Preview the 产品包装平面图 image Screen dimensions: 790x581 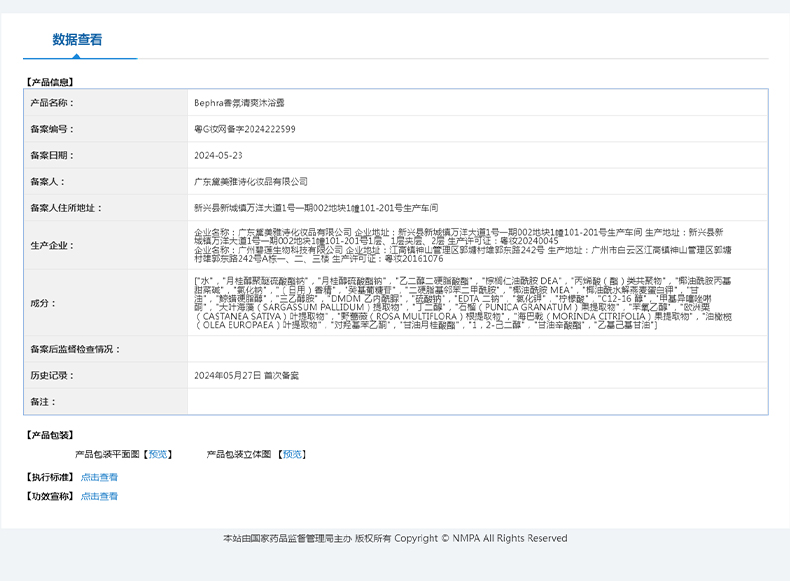pyautogui.click(x=158, y=454)
